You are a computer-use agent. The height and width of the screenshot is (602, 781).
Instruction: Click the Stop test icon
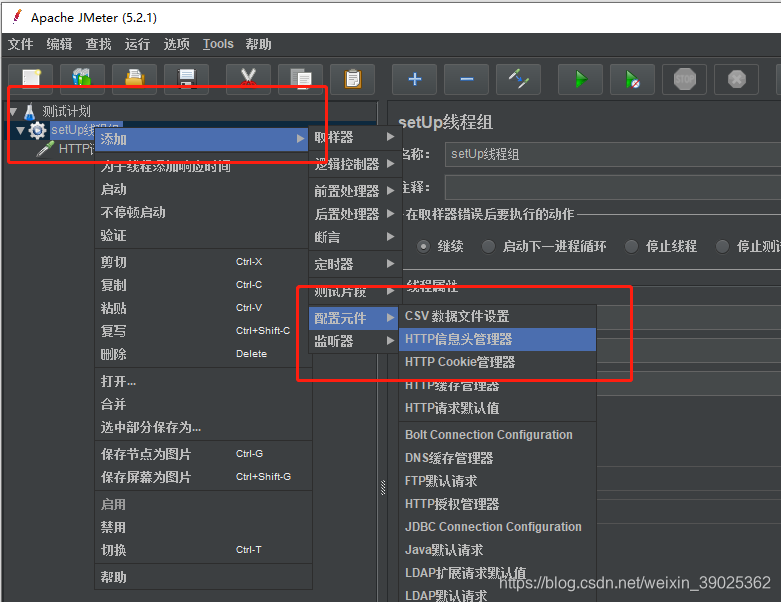point(684,79)
